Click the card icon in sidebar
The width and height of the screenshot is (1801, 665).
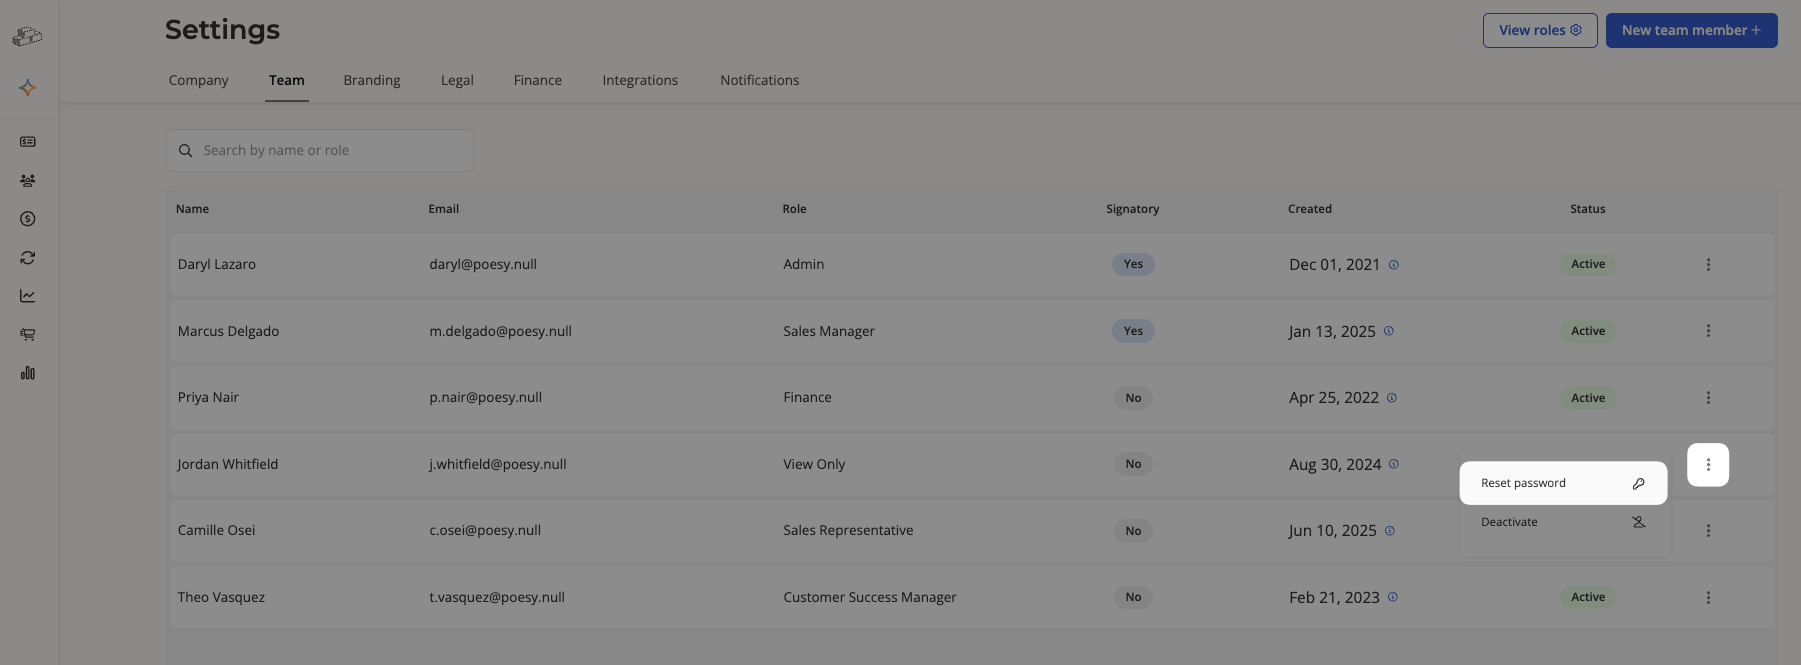click(x=28, y=142)
